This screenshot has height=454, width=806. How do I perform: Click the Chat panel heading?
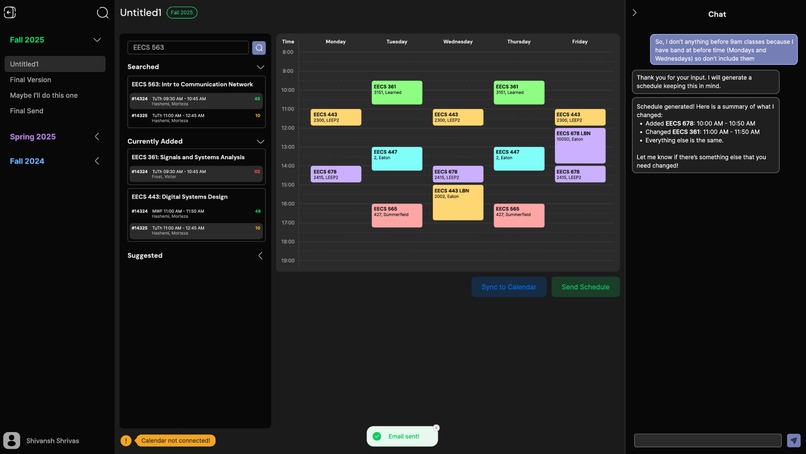pos(717,14)
